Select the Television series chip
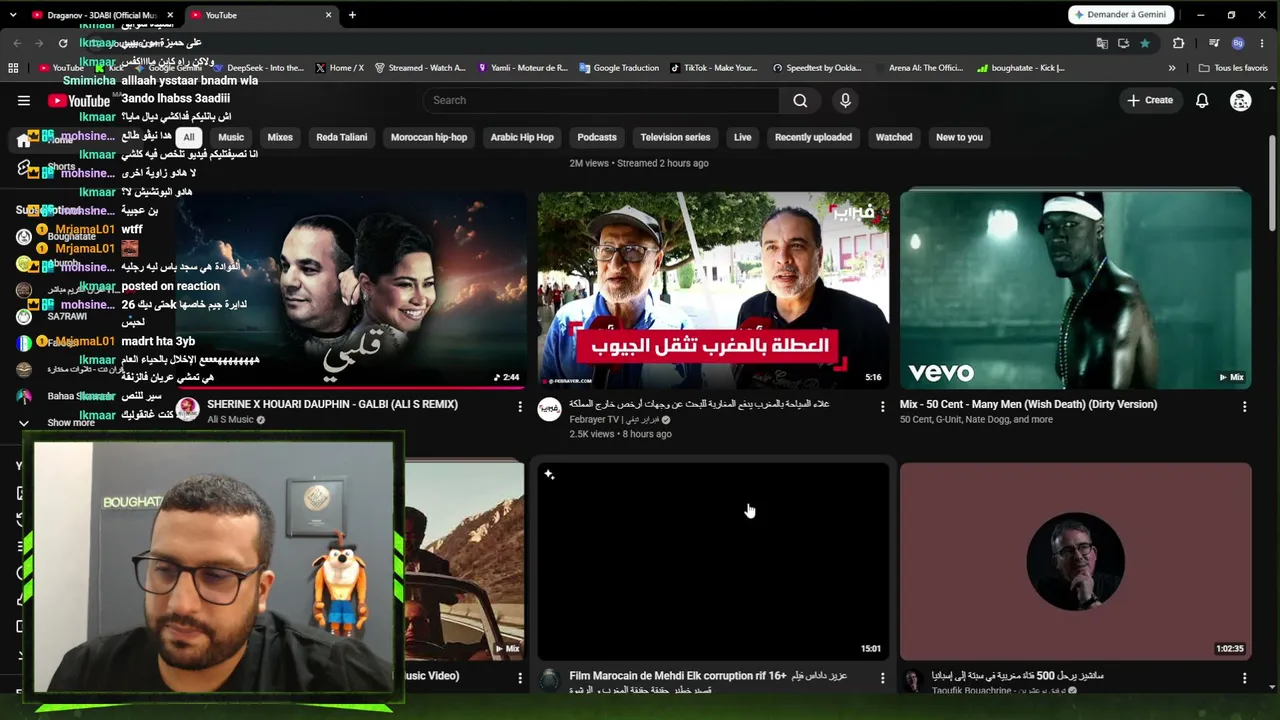 (675, 137)
